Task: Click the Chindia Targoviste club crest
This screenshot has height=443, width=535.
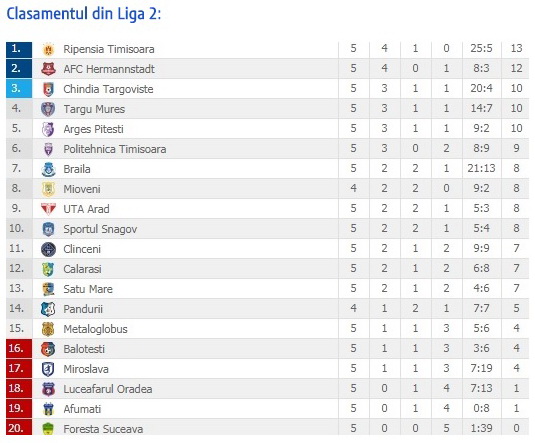Action: [x=48, y=89]
